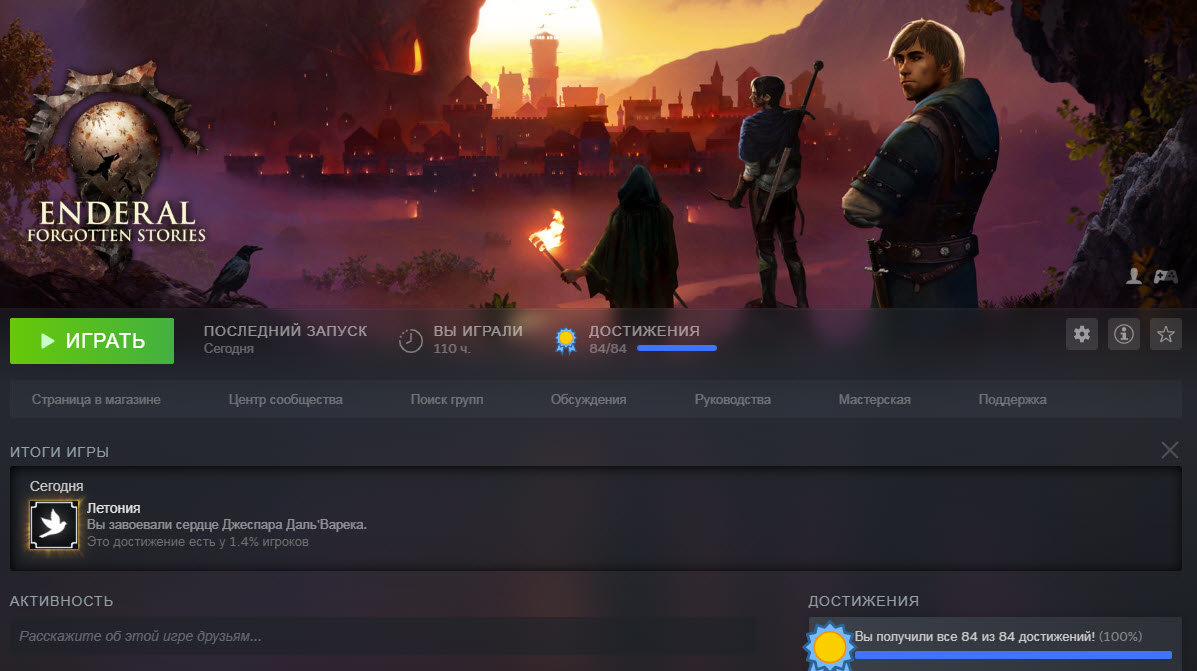Click the single-player person icon on banner
1197x671 pixels.
coord(1134,277)
